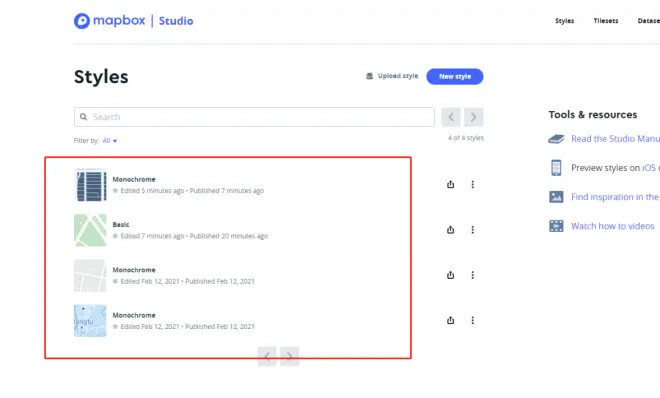The image size is (660, 398).
Task: Share the Basic style
Action: [450, 230]
